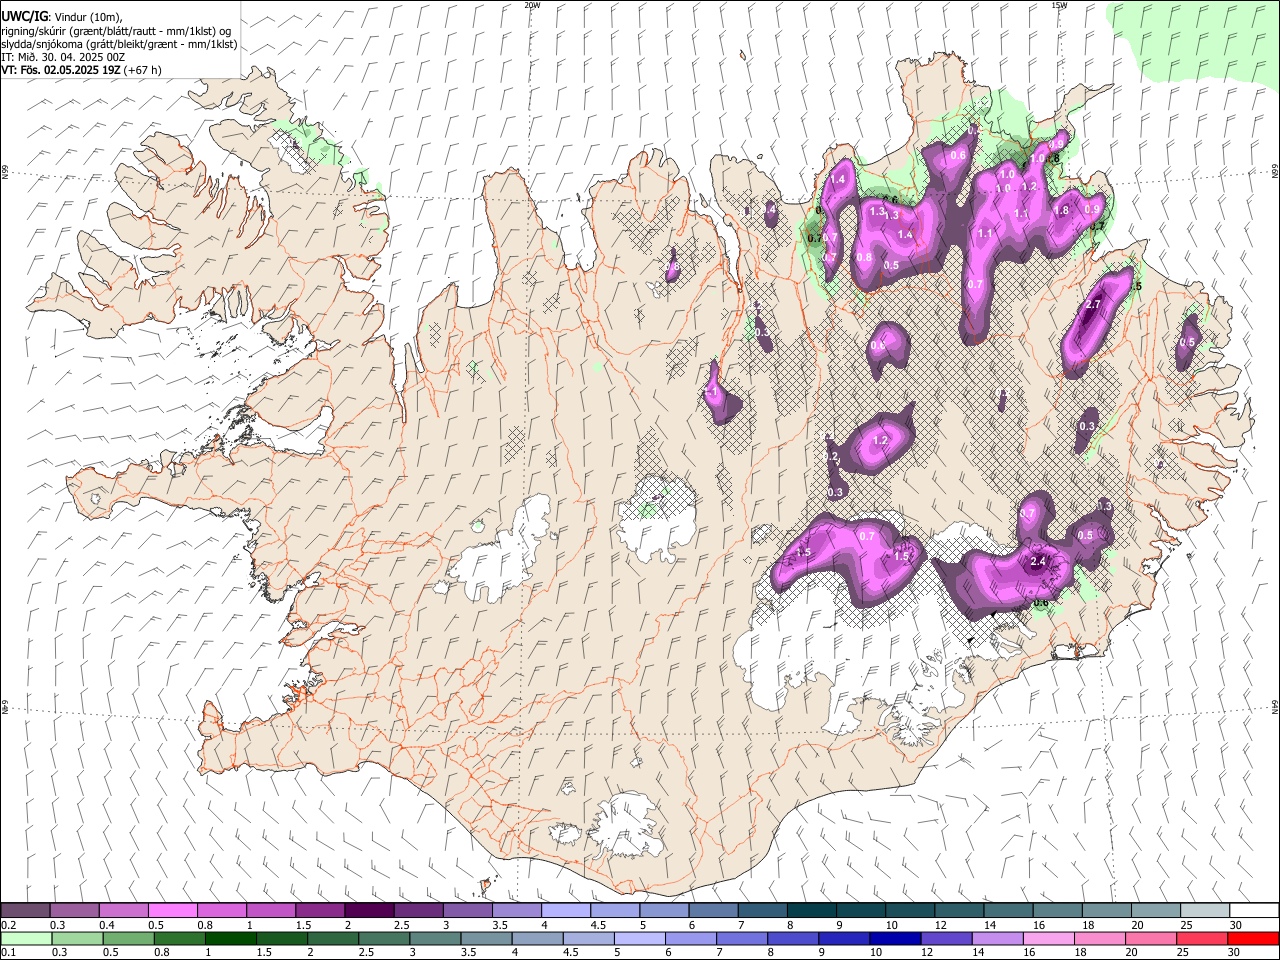Click valid time 'VT: Fös. 02.05.2025 19Z (+67 h)'
The height and width of the screenshot is (960, 1280).
[x=81, y=70]
